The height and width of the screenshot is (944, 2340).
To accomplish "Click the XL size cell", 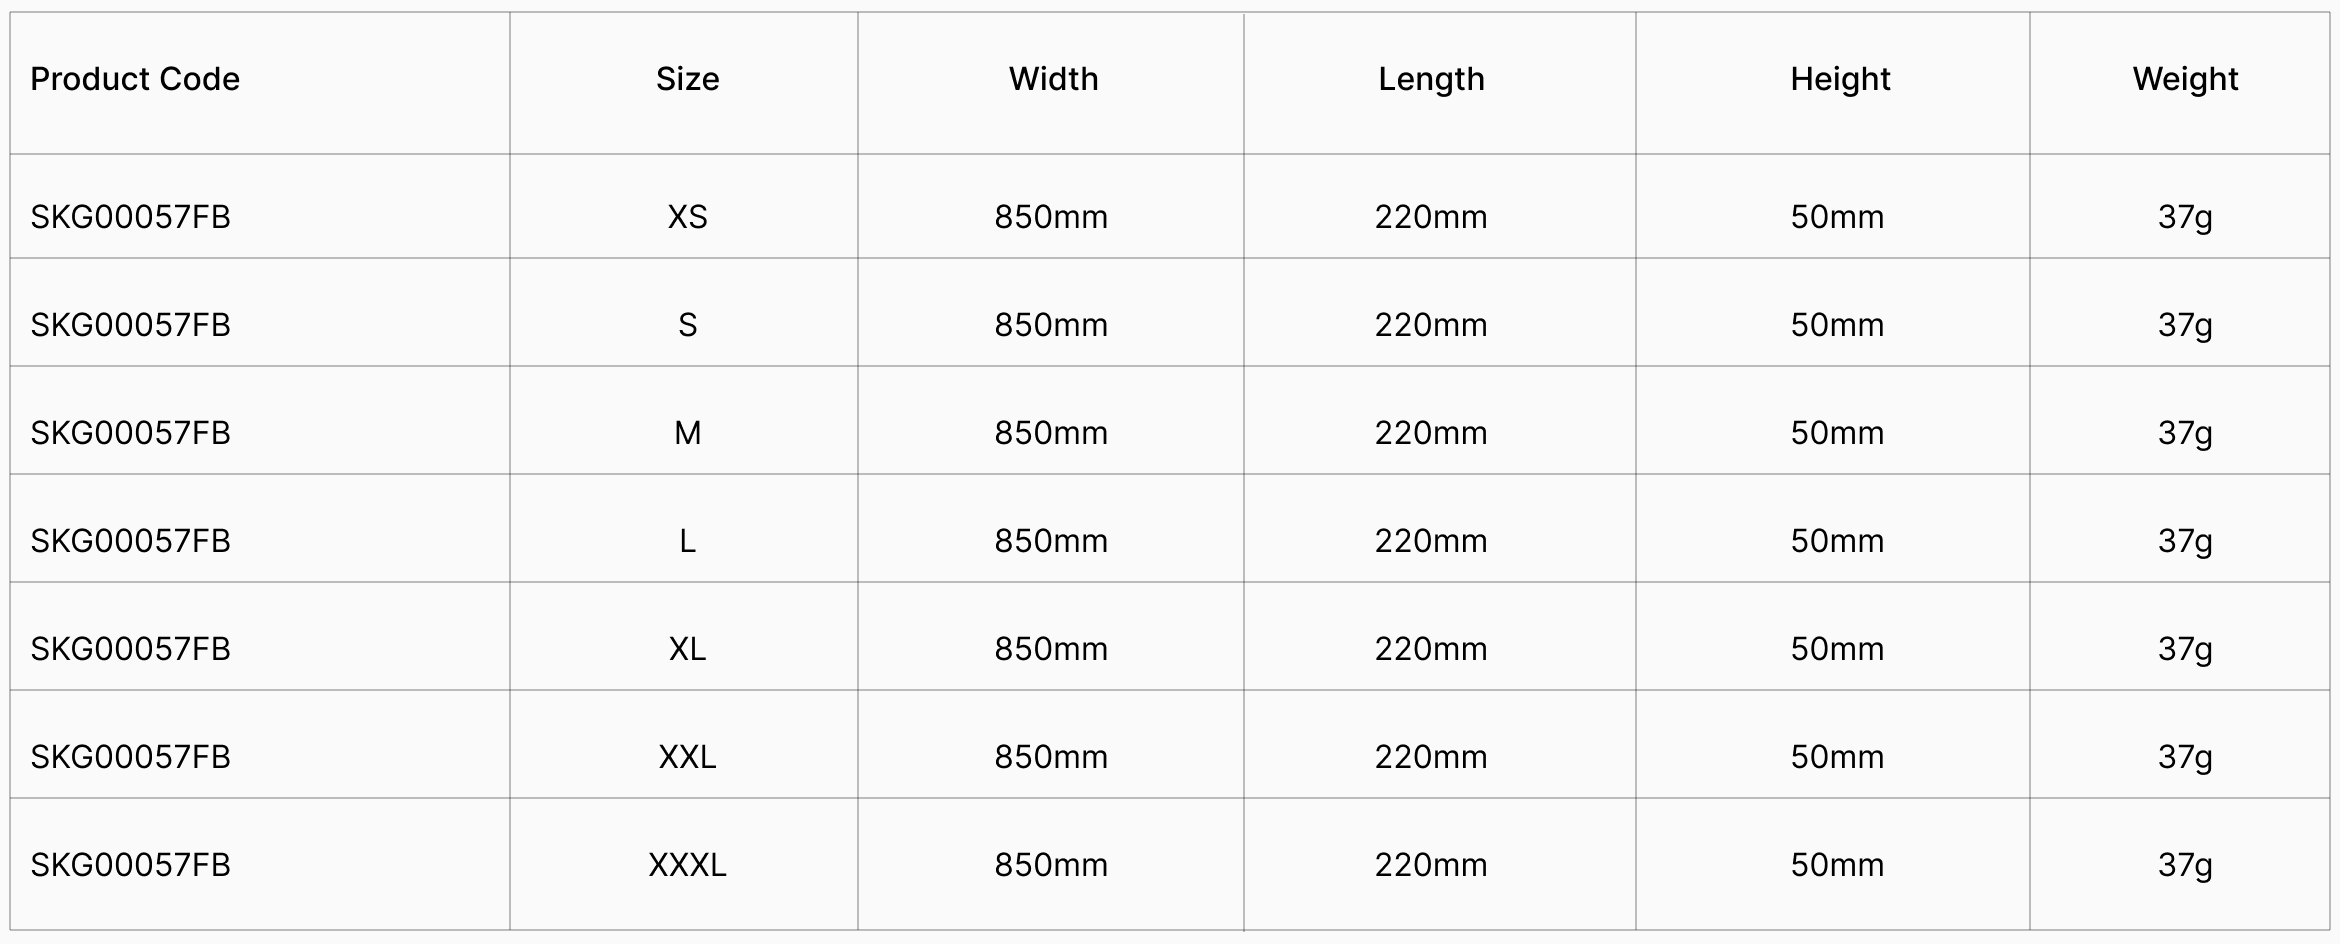I will (x=687, y=649).
